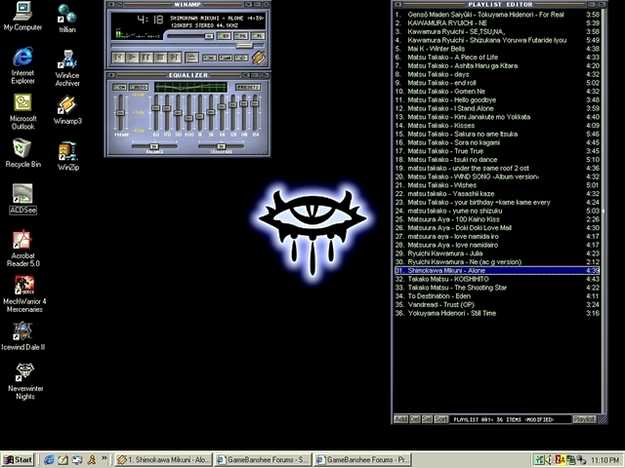Launch MechWarrior 4 Mercenaries desktop icon
Image resolution: width=625 pixels, height=468 pixels.
pos(24,295)
